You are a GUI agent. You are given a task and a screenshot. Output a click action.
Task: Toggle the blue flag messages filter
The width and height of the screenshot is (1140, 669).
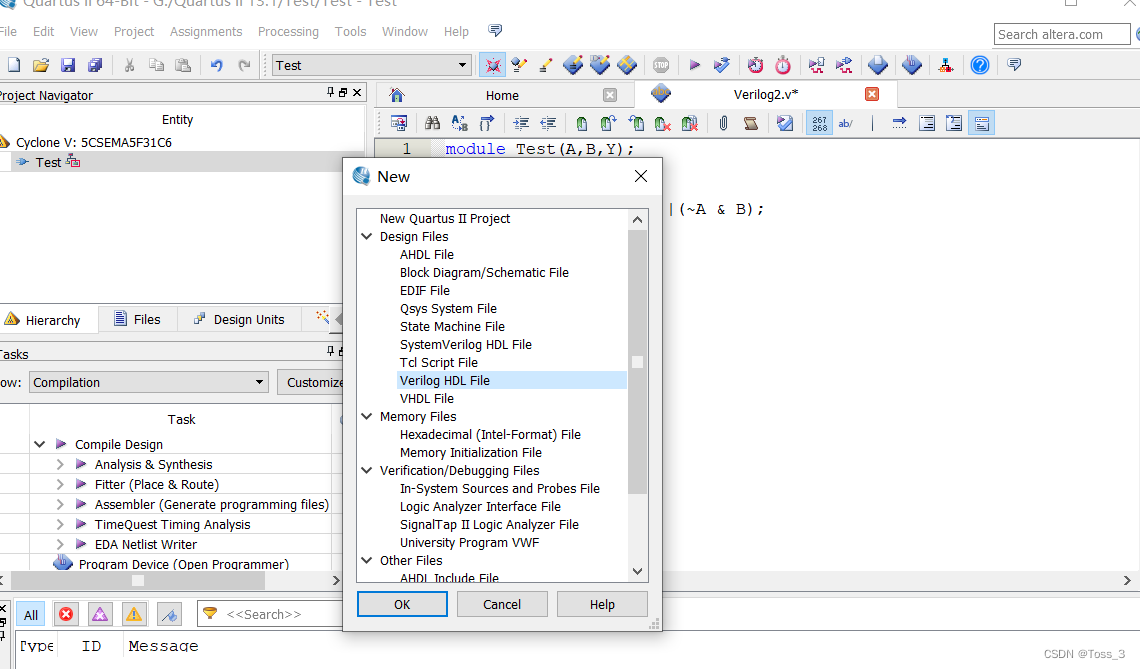[x=169, y=614]
